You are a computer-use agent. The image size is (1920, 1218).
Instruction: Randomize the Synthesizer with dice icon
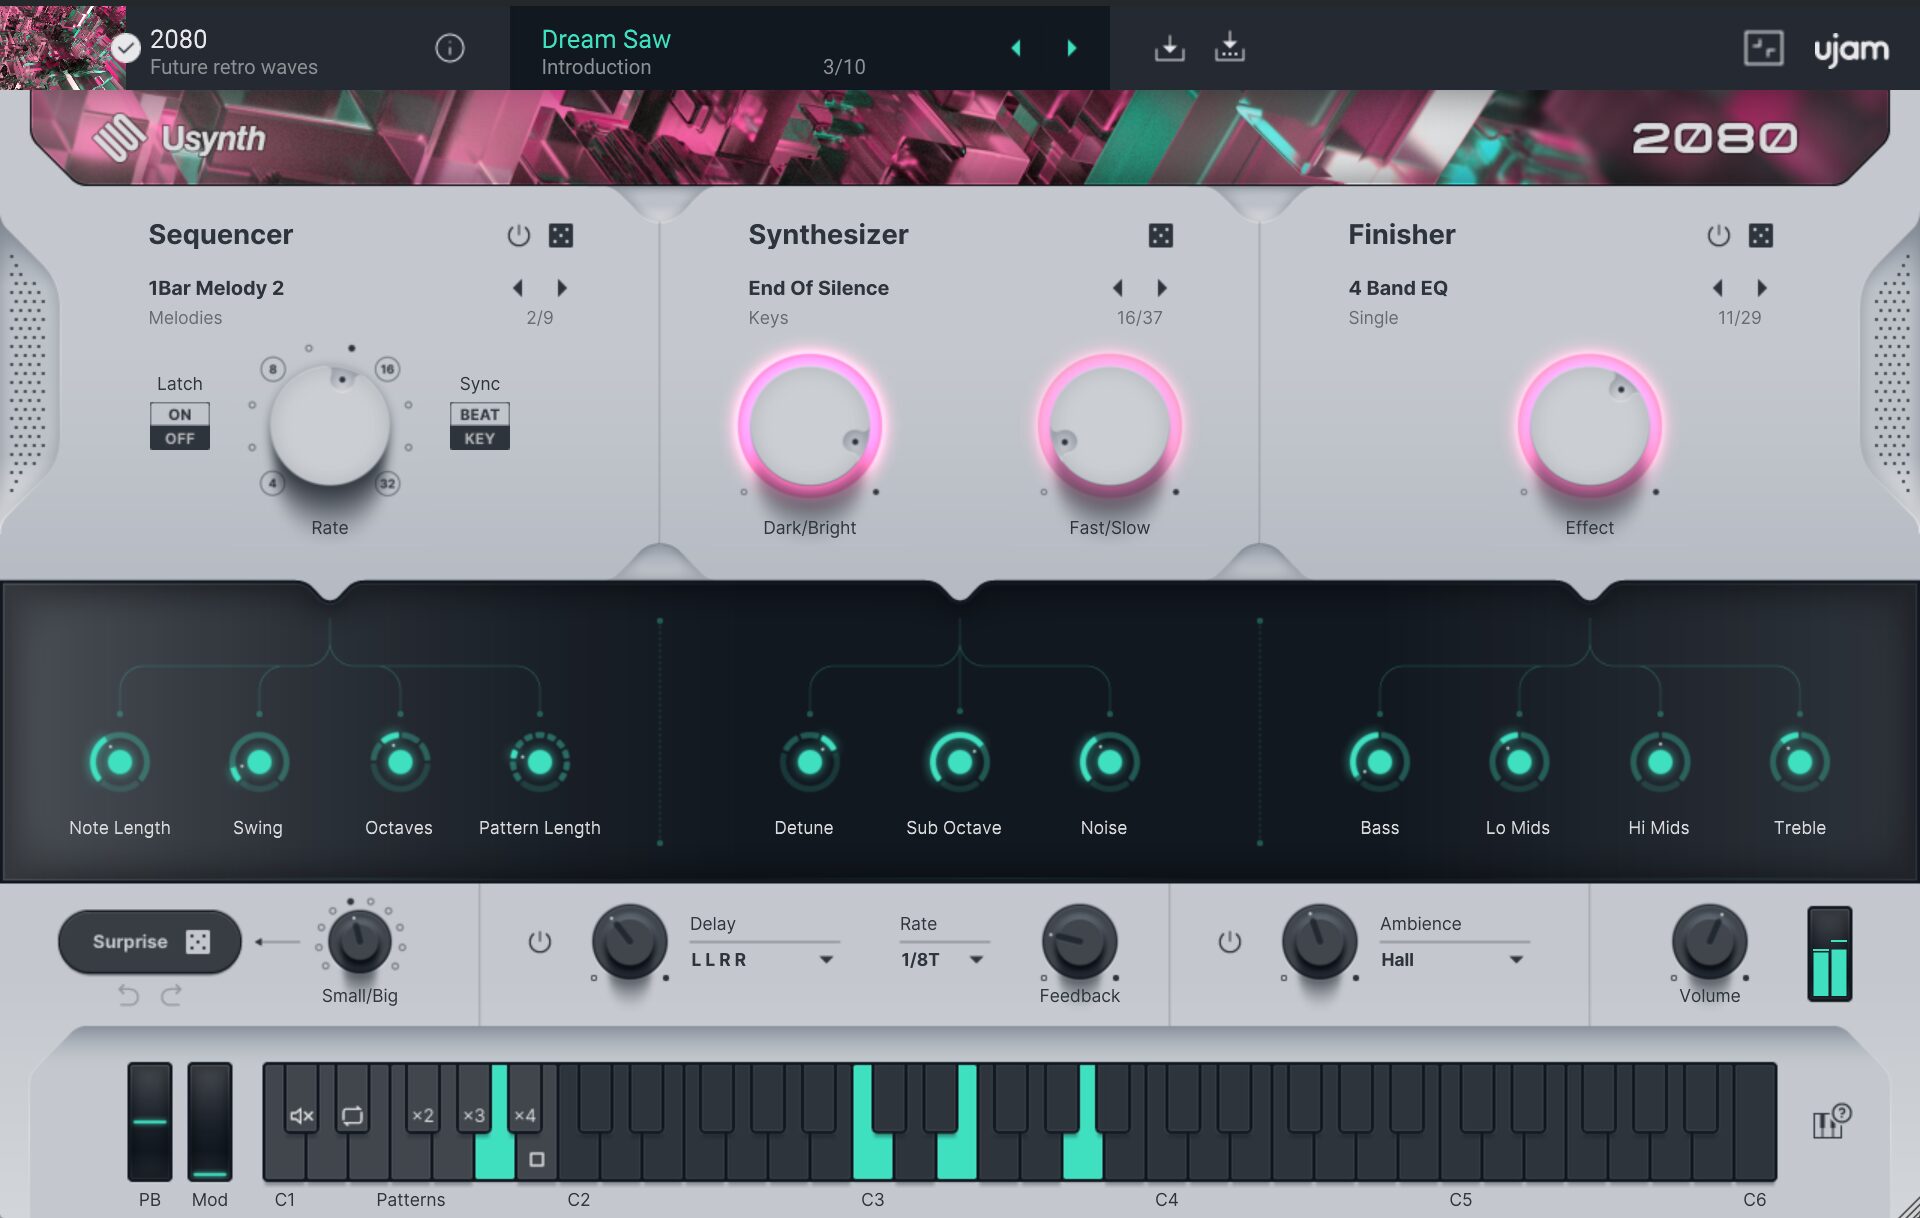pyautogui.click(x=1161, y=235)
